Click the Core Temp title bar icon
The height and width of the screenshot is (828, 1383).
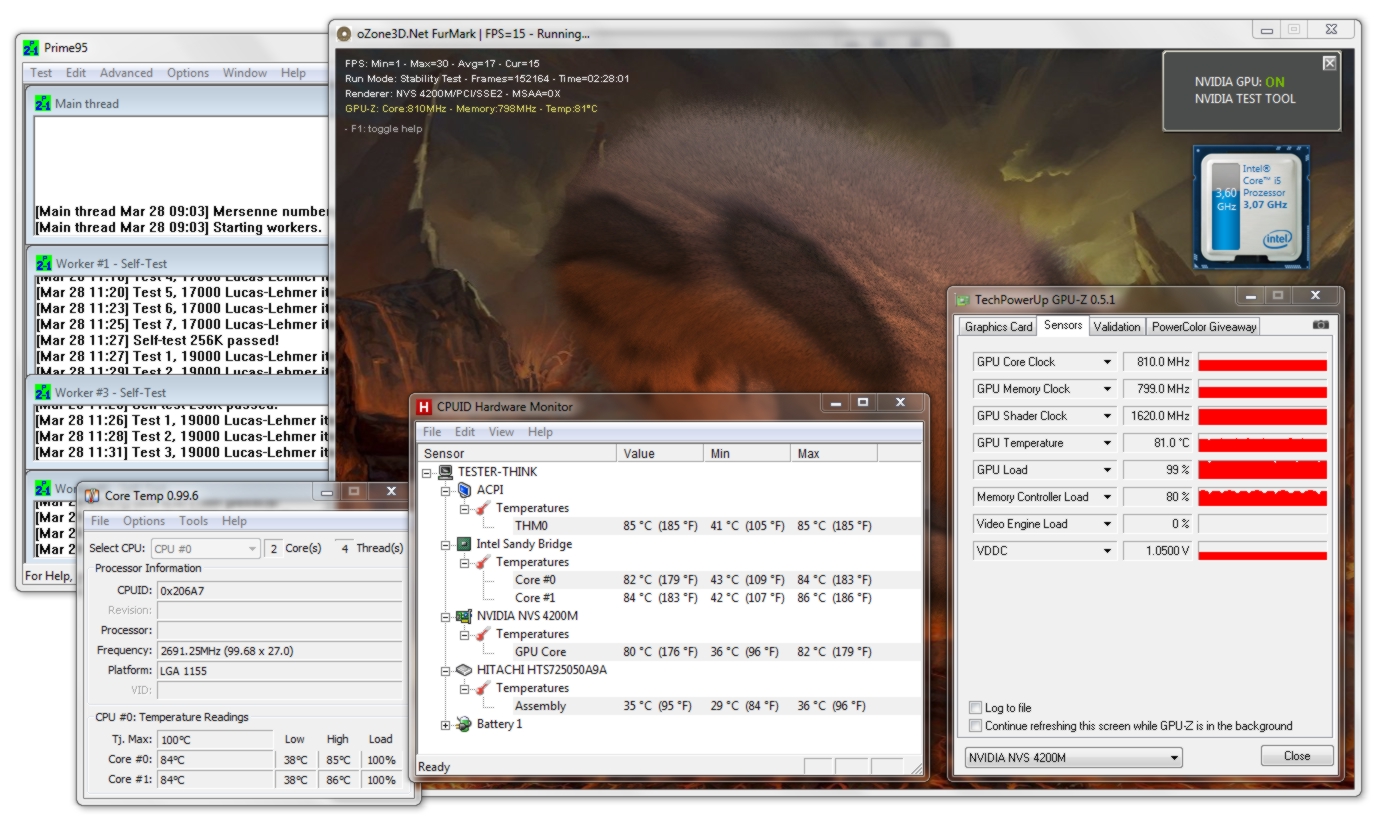pyautogui.click(x=92, y=495)
